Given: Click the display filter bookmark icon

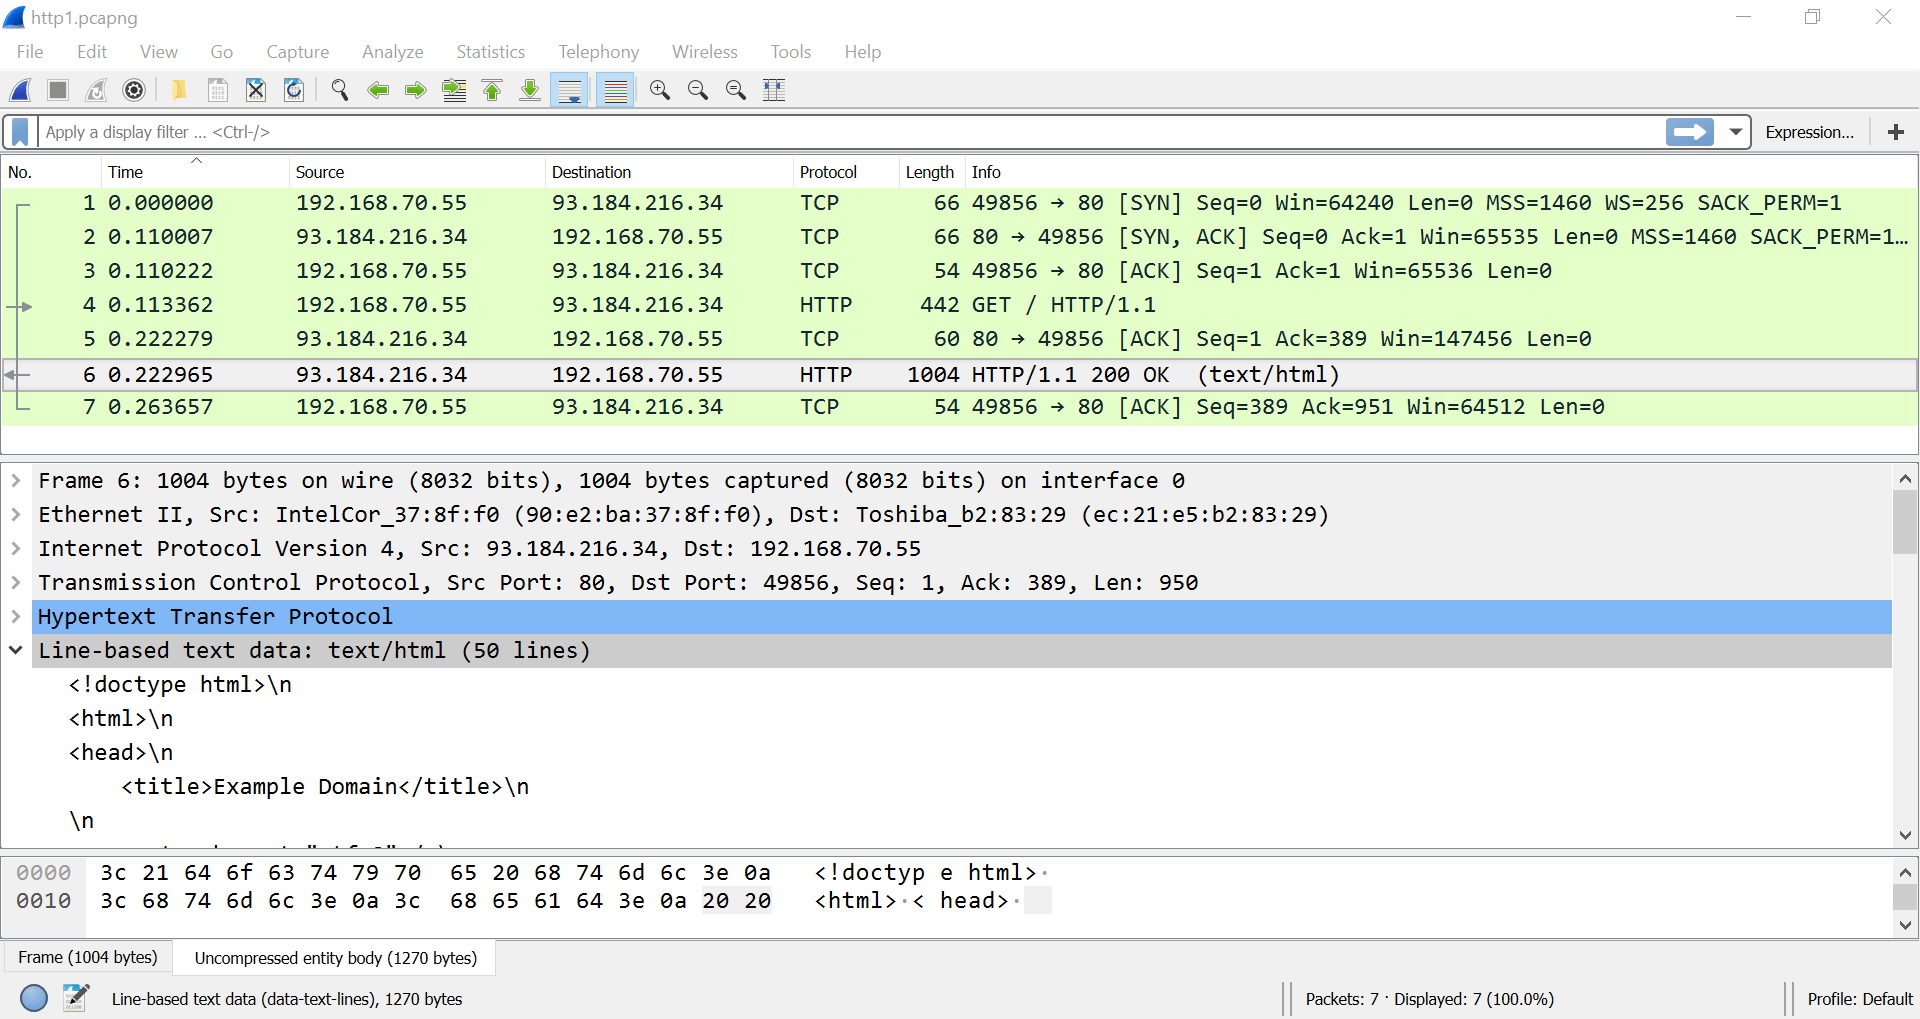Looking at the screenshot, I should [x=20, y=132].
